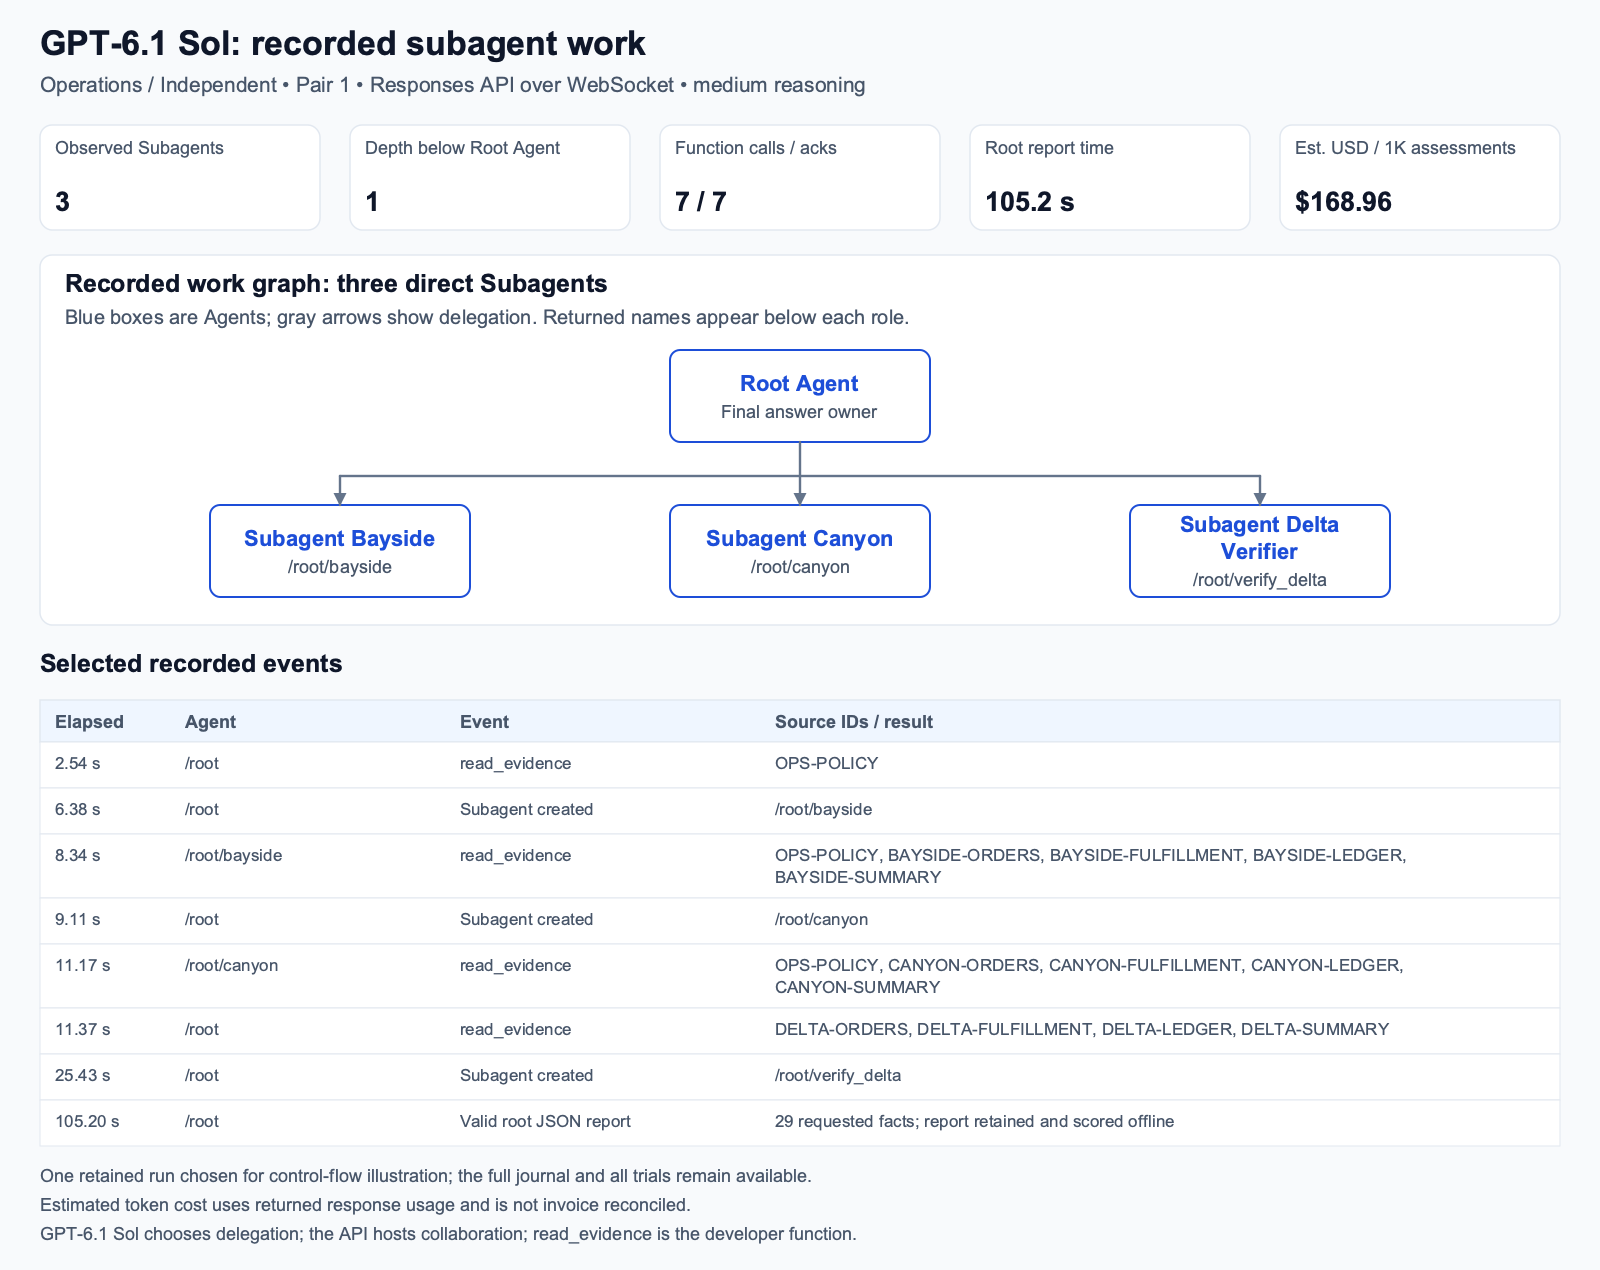Click the 2.54 s elapsed cell

78,764
